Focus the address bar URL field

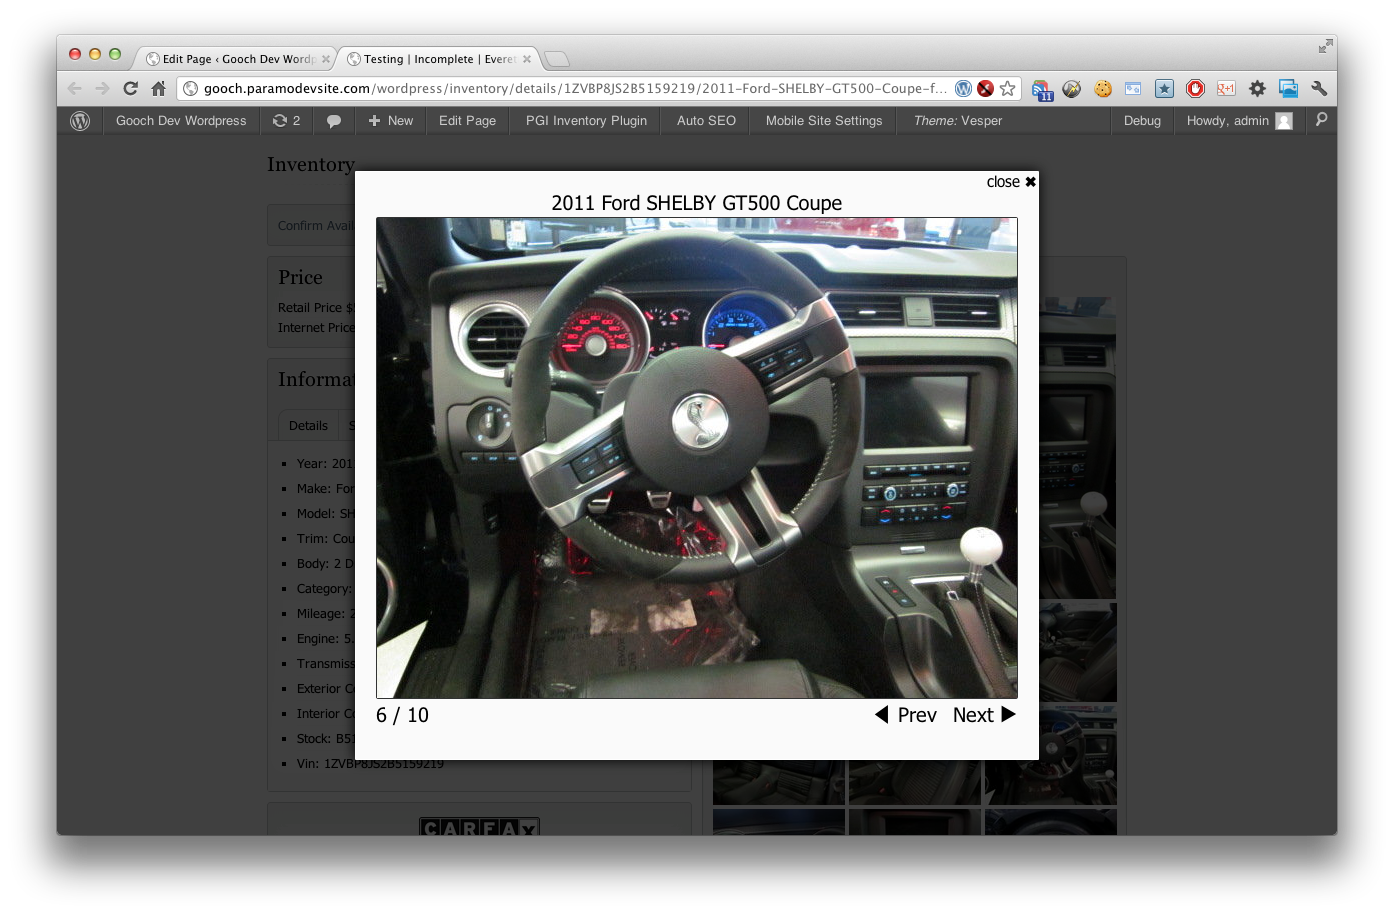point(575,89)
